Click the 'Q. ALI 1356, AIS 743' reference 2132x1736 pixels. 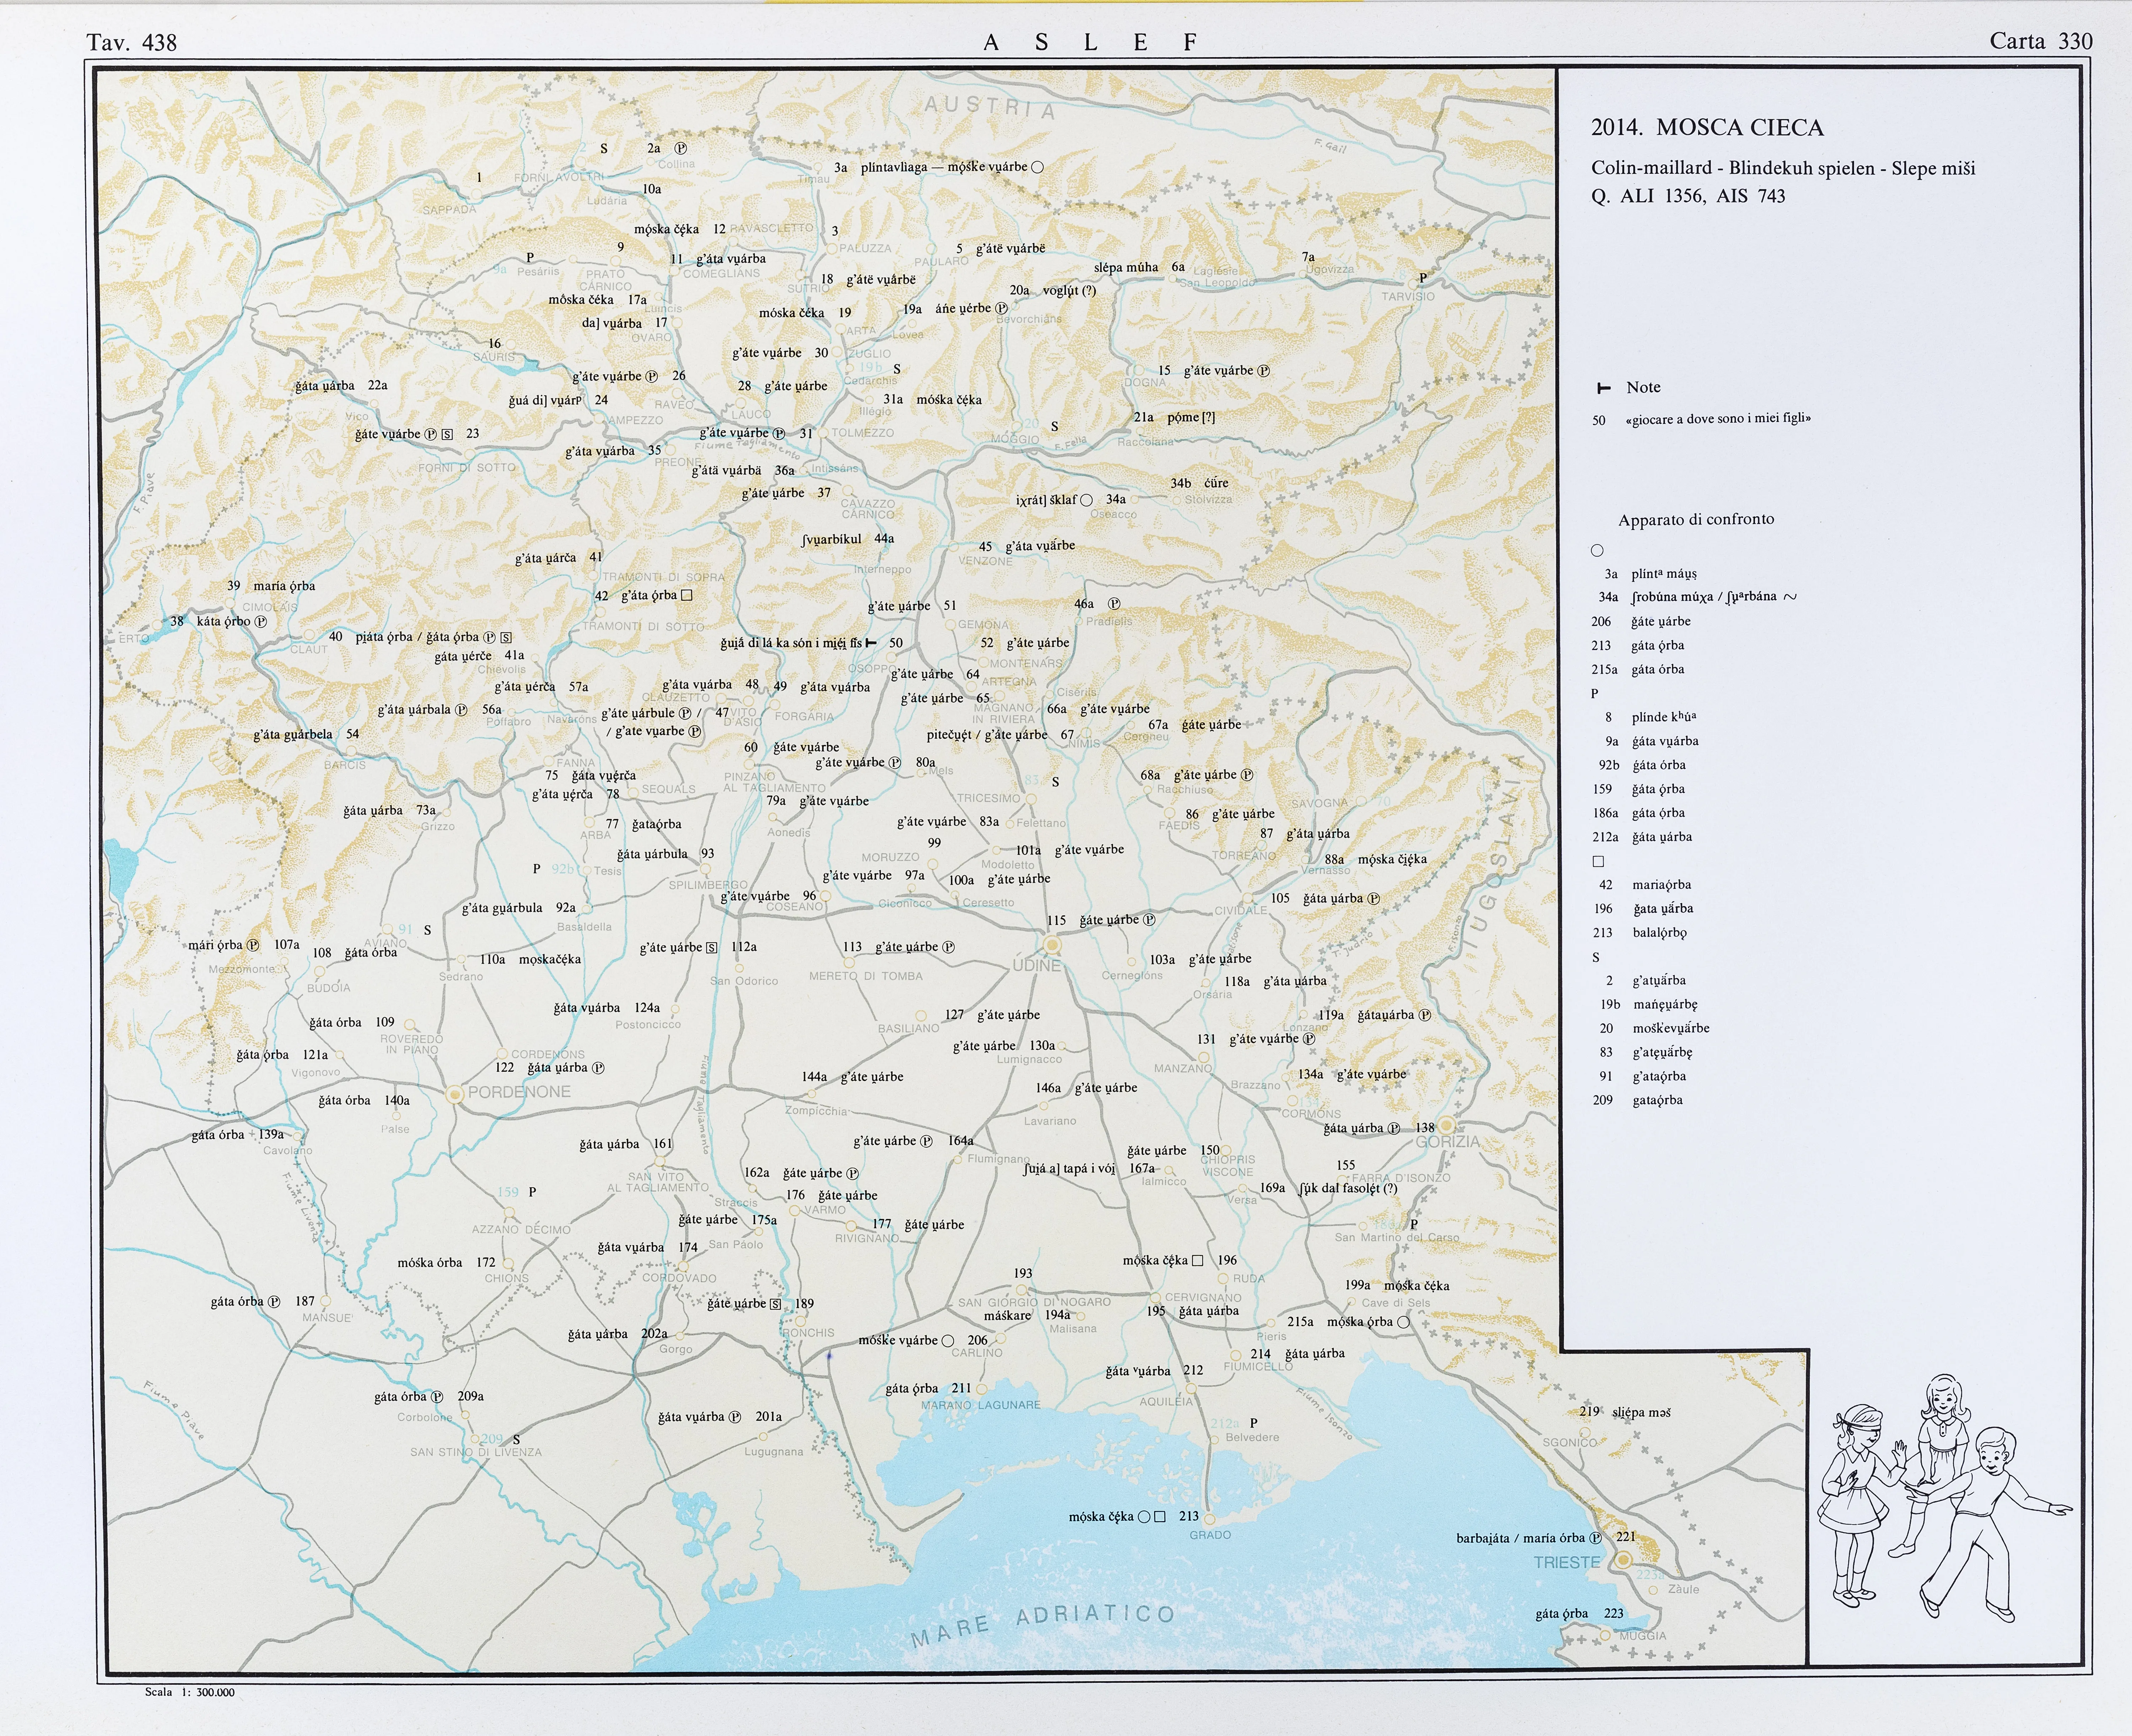[1688, 196]
